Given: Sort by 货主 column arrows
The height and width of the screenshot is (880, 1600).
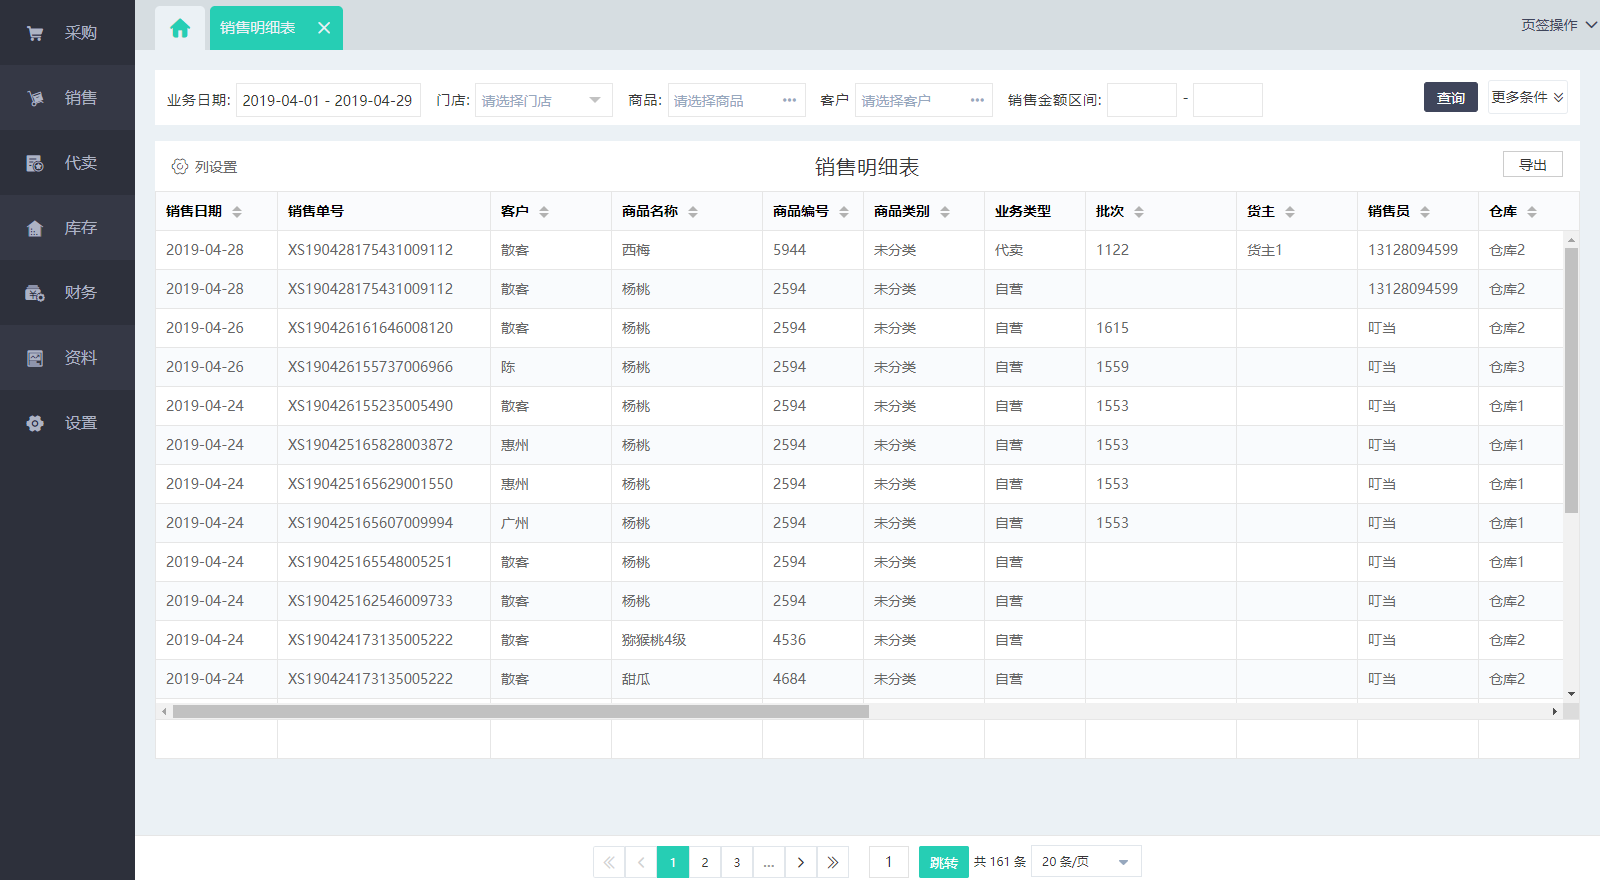Looking at the screenshot, I should coord(1290,212).
